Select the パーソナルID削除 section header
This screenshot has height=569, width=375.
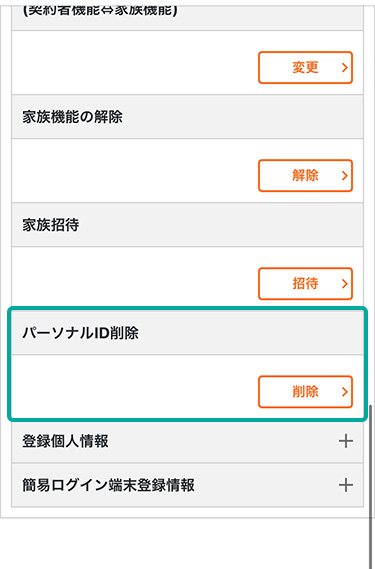[x=187, y=333]
